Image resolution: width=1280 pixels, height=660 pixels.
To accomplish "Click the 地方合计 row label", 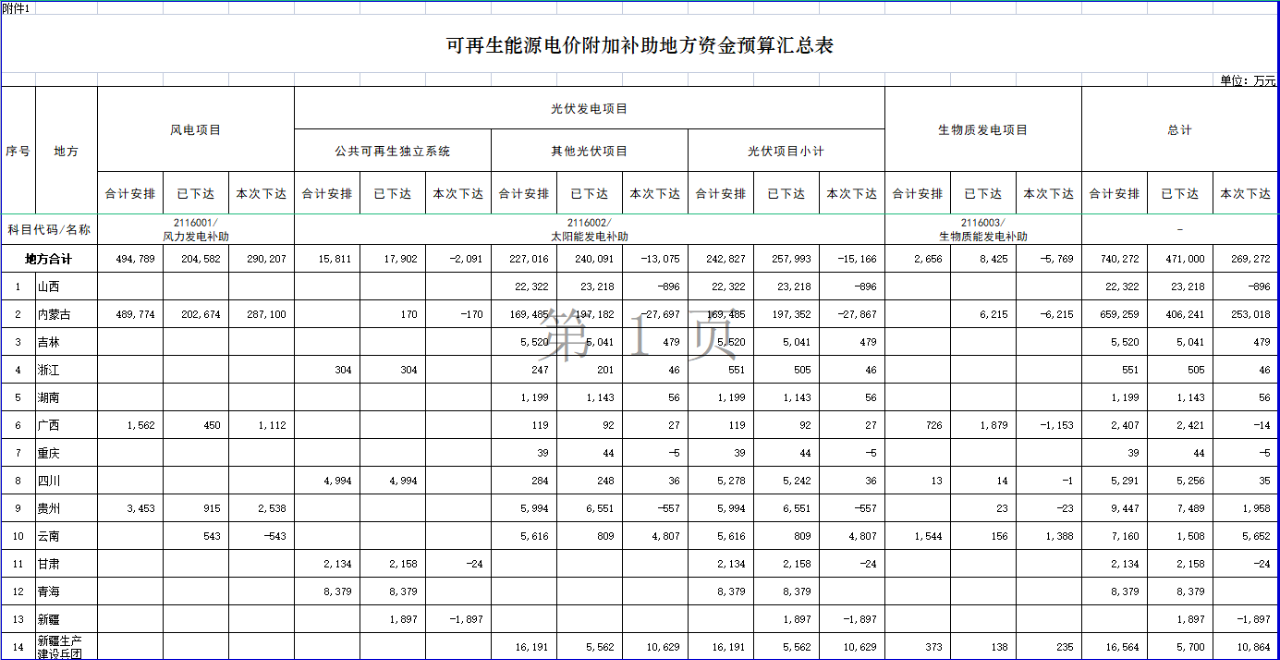I will point(49,258).
